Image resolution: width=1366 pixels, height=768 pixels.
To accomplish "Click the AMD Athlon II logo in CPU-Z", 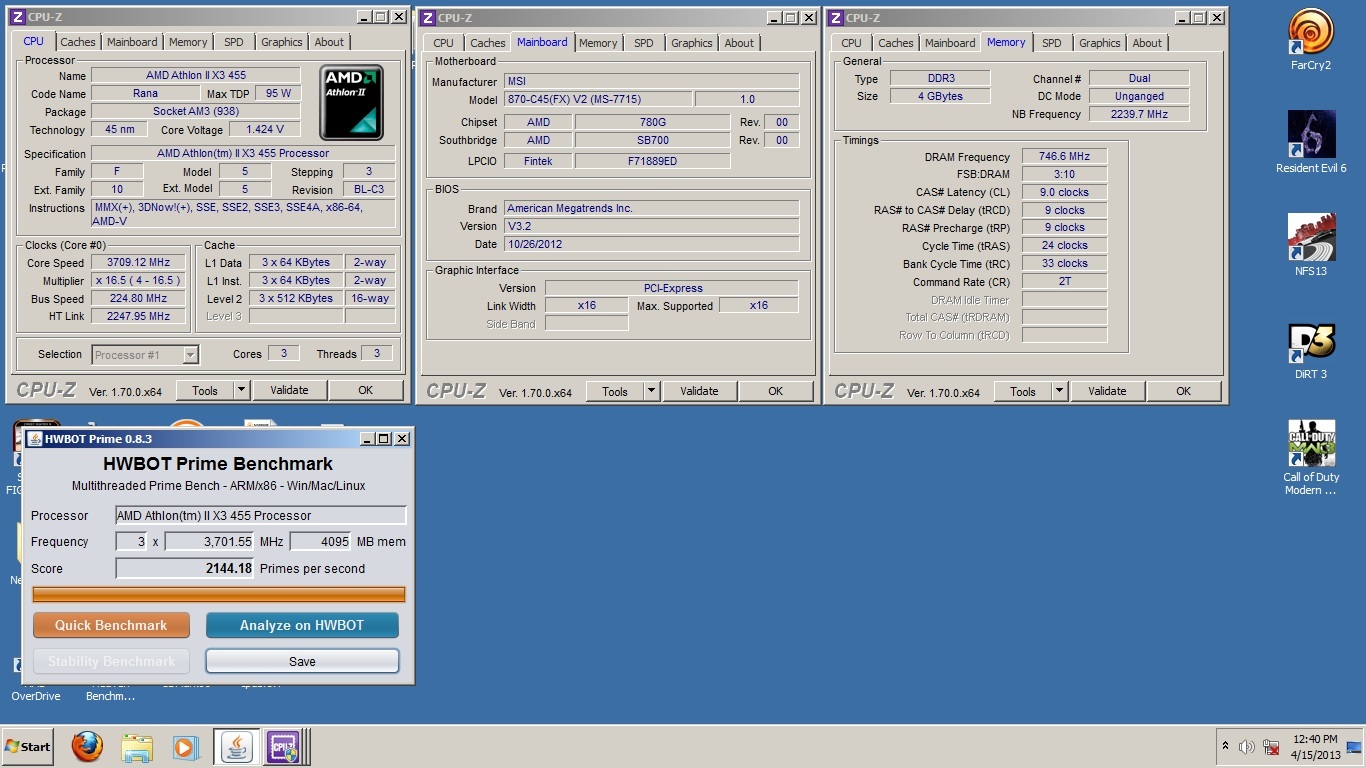I will [351, 102].
